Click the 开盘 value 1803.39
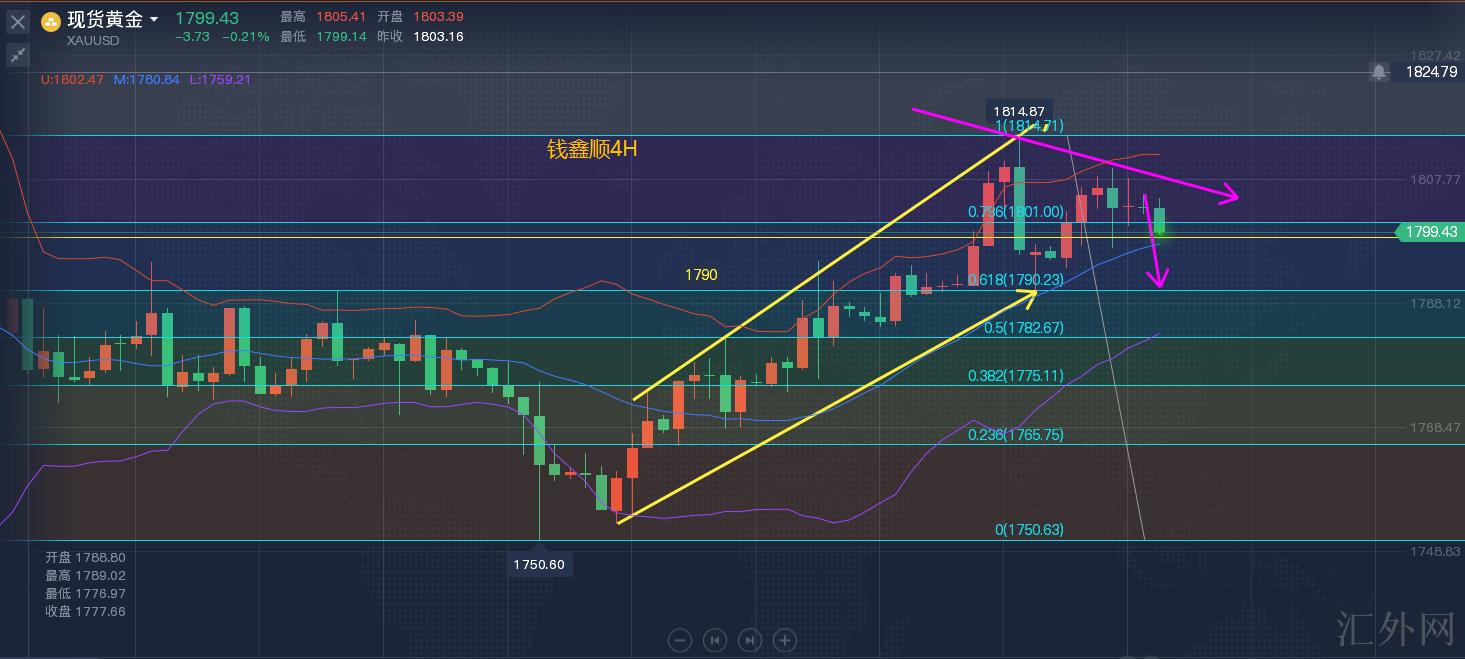Viewport: 1465px width, 659px height. [436, 17]
